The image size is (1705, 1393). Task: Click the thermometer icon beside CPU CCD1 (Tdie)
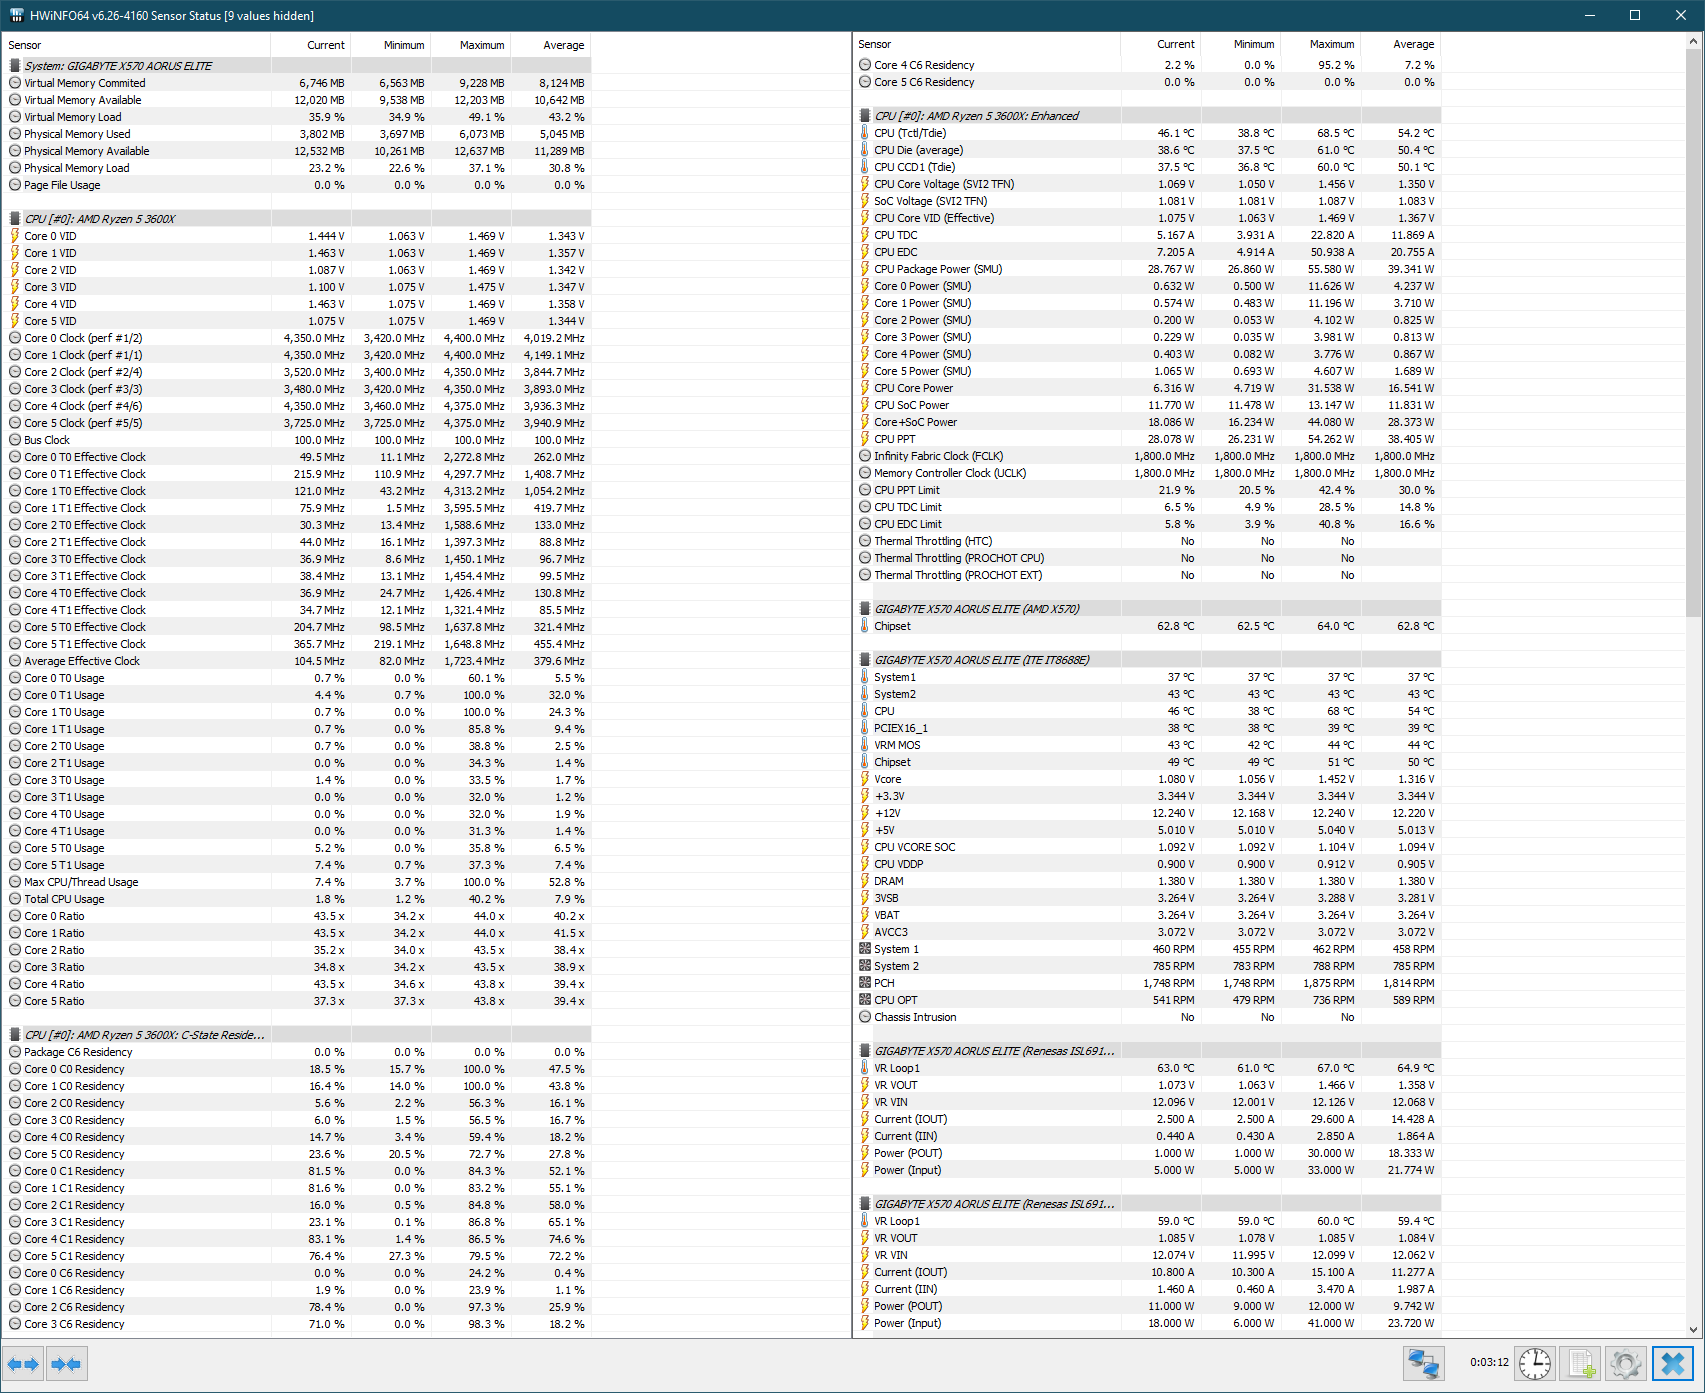click(x=865, y=167)
